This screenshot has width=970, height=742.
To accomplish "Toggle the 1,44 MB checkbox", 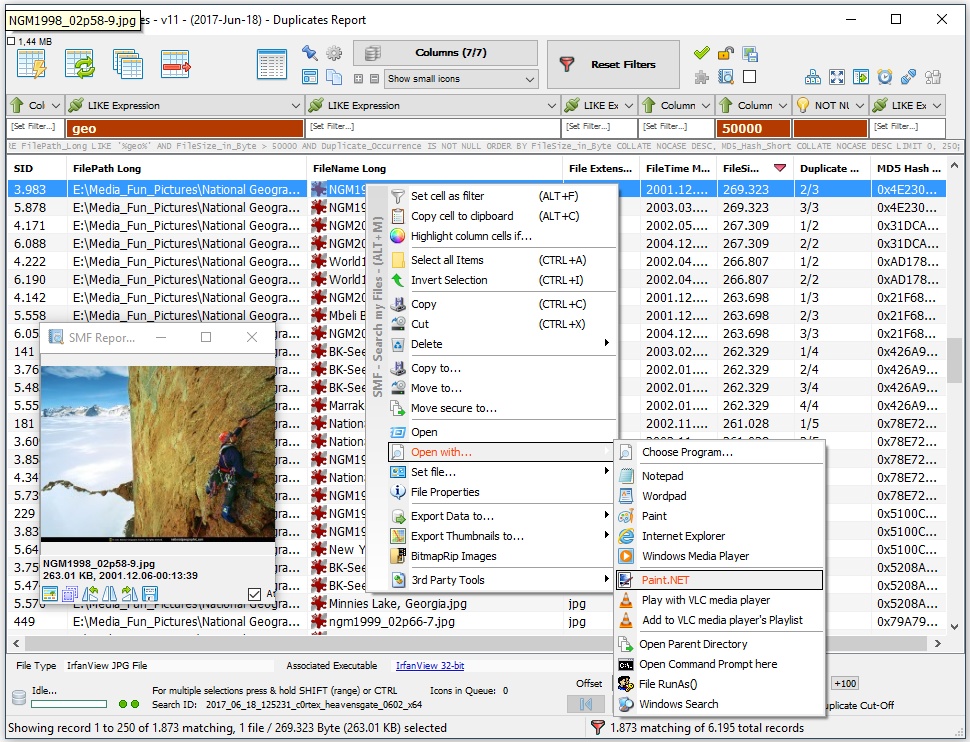I will (x=11, y=41).
